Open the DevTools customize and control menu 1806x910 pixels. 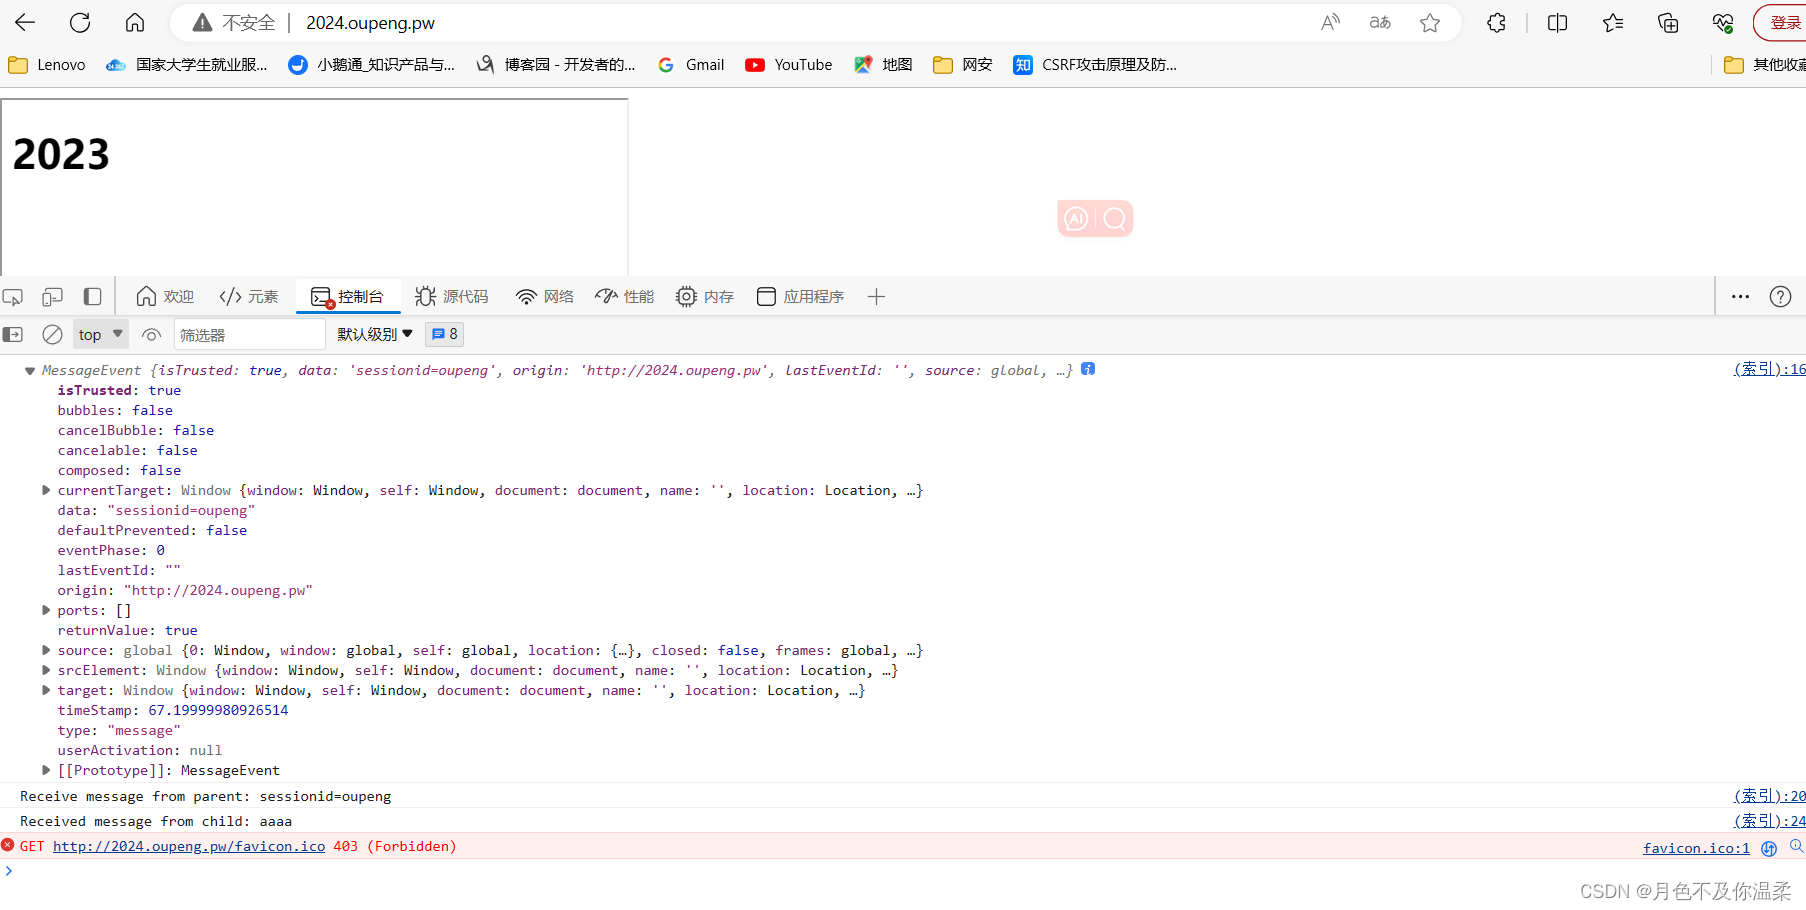1740,296
